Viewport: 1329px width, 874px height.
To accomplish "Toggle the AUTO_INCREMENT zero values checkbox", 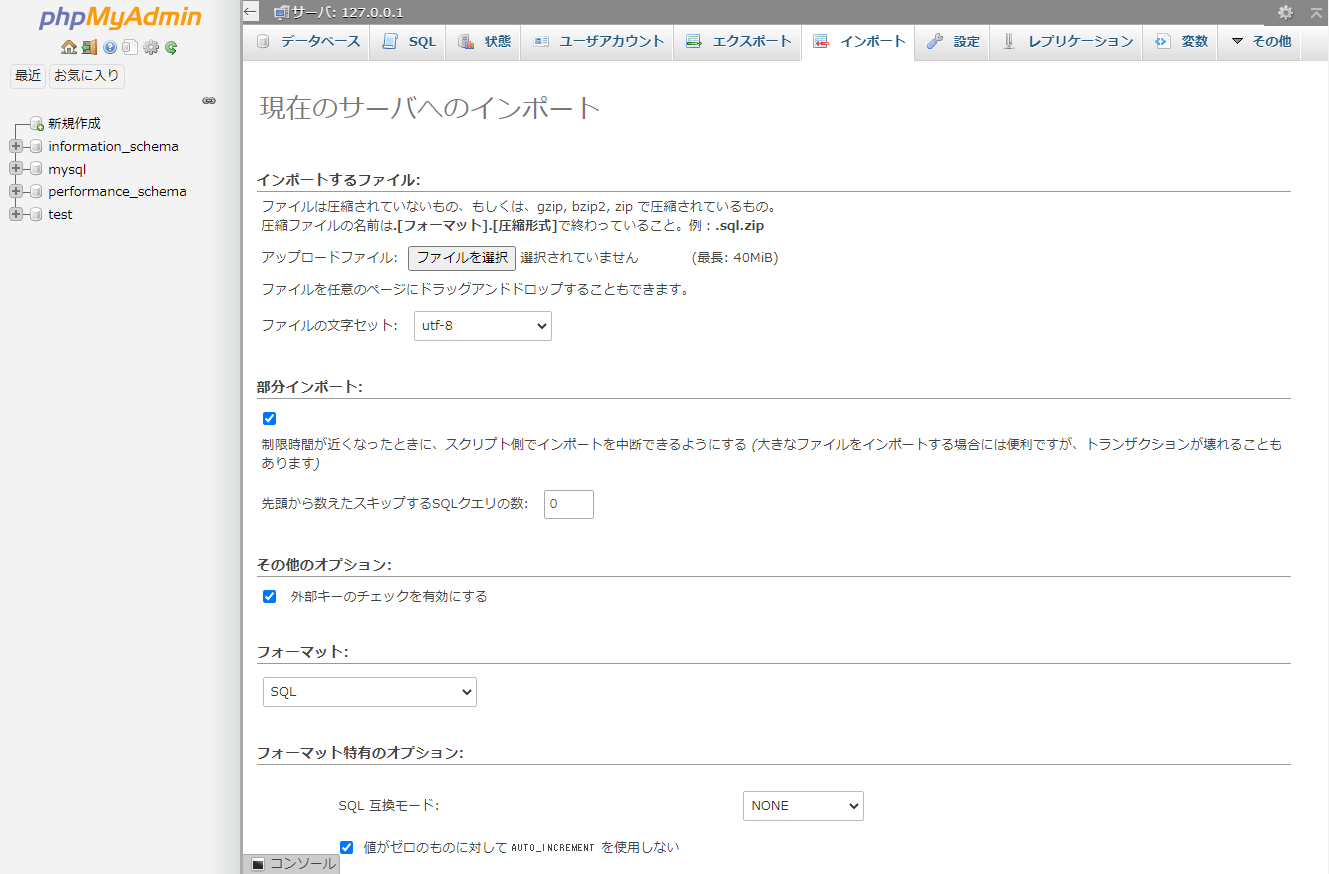I will pyautogui.click(x=346, y=847).
